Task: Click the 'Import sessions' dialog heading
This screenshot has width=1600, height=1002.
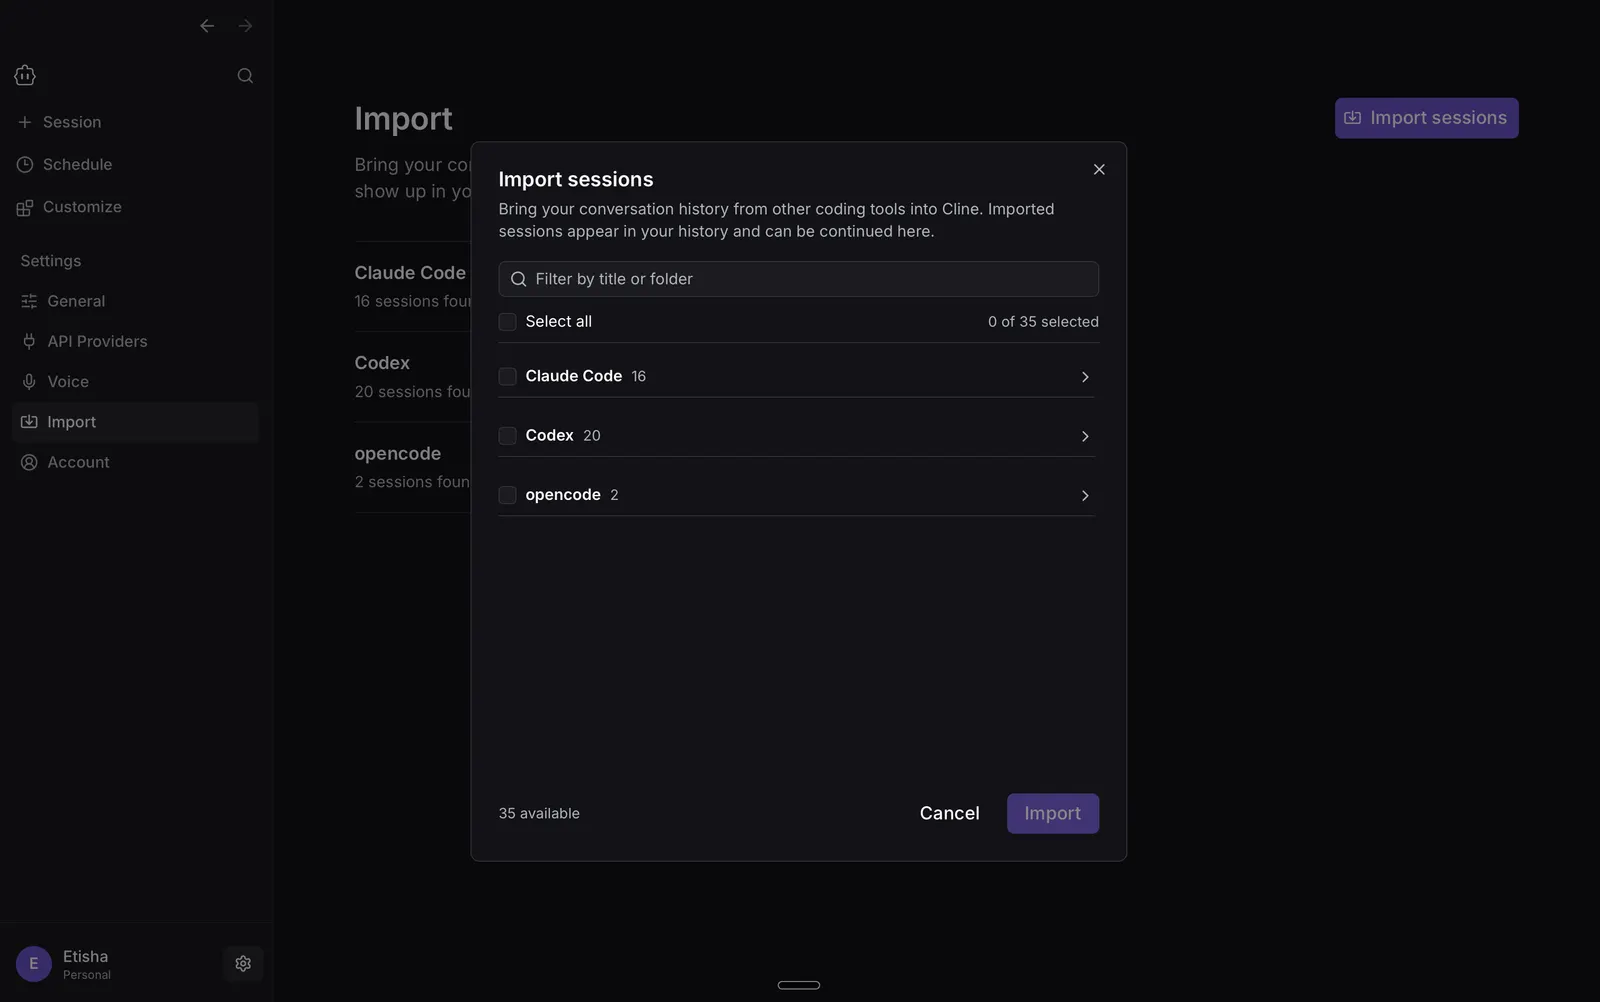Action: coord(576,179)
